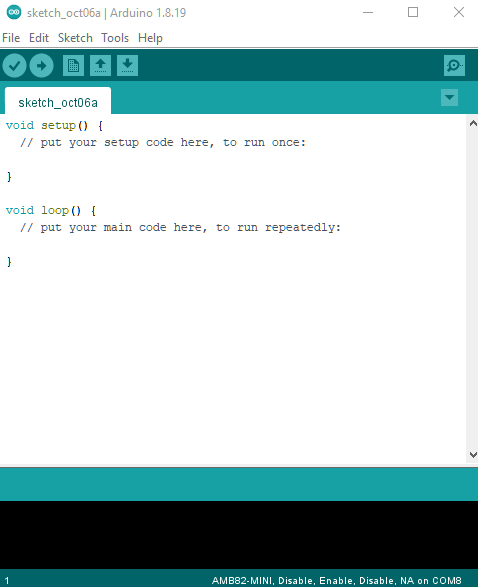Create a new sketch with New icon
Viewport: 478px width, 587px height.
[x=73, y=66]
